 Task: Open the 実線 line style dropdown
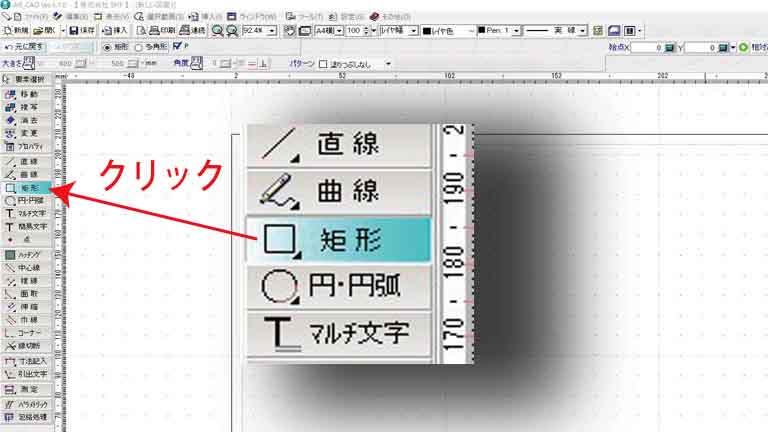click(582, 31)
